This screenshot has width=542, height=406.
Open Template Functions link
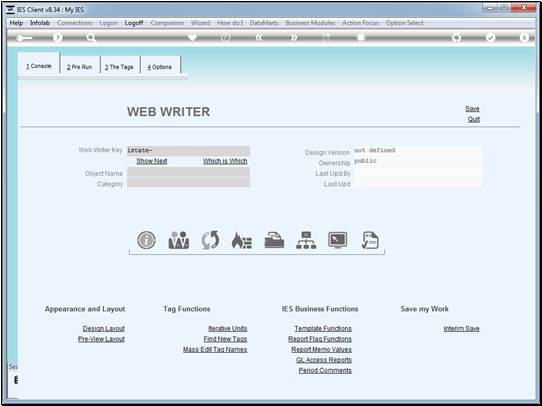[323, 329]
